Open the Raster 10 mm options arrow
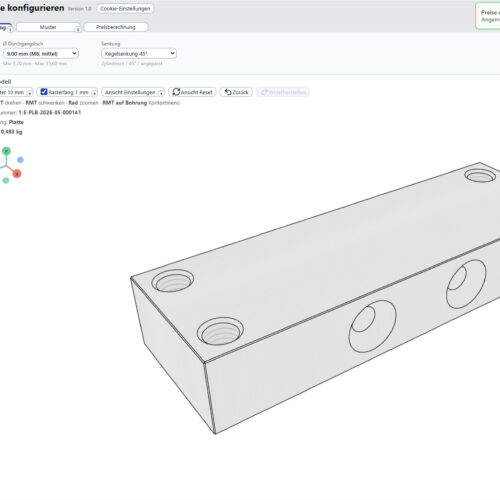500x500 pixels. 29,93
